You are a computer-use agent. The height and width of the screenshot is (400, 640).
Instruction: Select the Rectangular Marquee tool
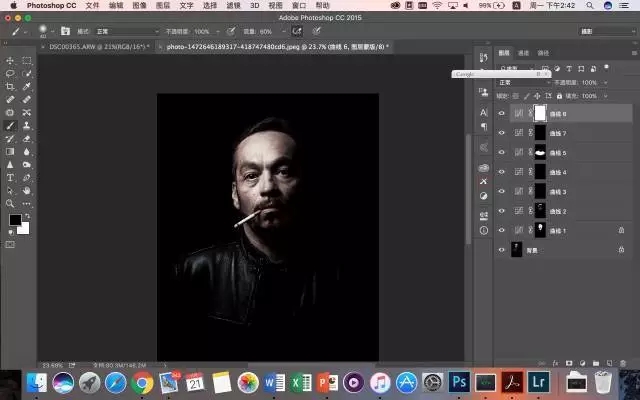[x=27, y=61]
